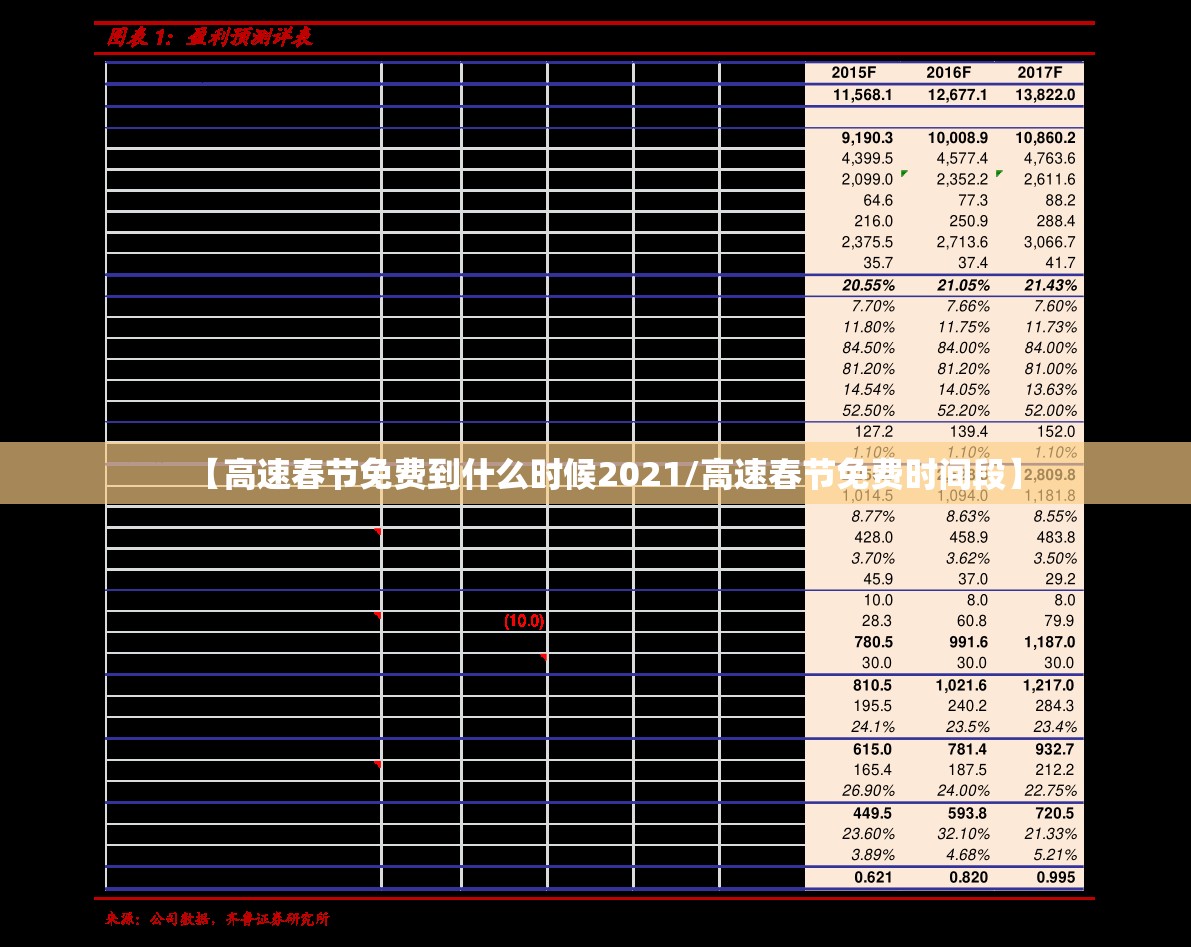
Task: Click the 2017F column header
Action: click(1039, 73)
